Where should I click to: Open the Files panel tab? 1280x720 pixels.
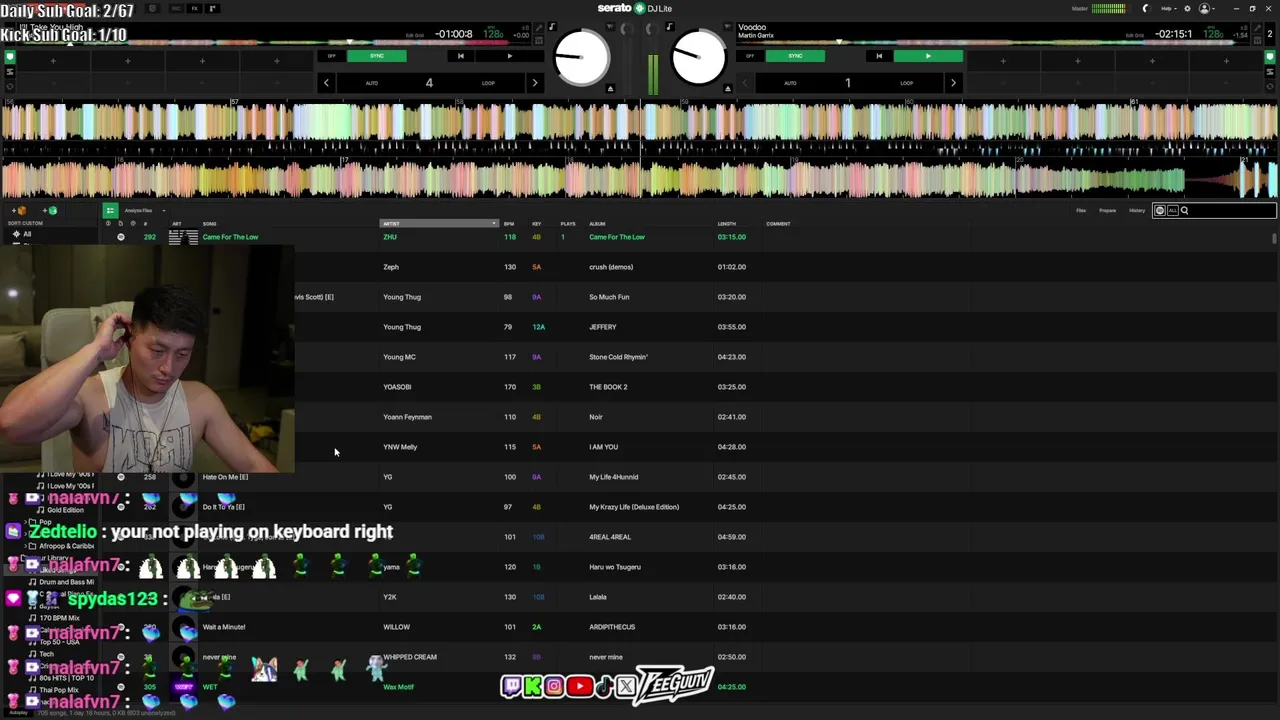1081,211
